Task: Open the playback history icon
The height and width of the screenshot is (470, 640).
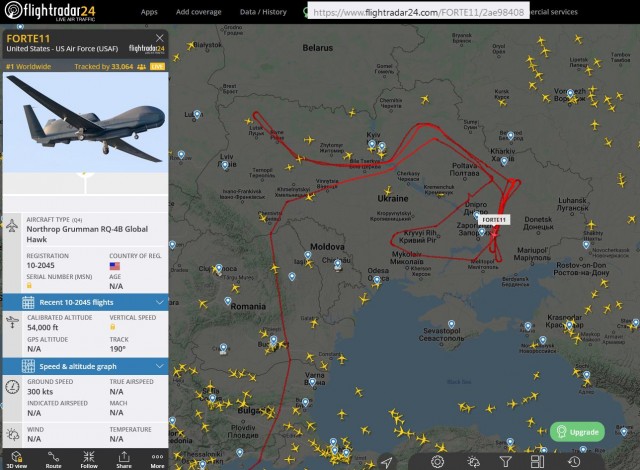Action: (574, 461)
